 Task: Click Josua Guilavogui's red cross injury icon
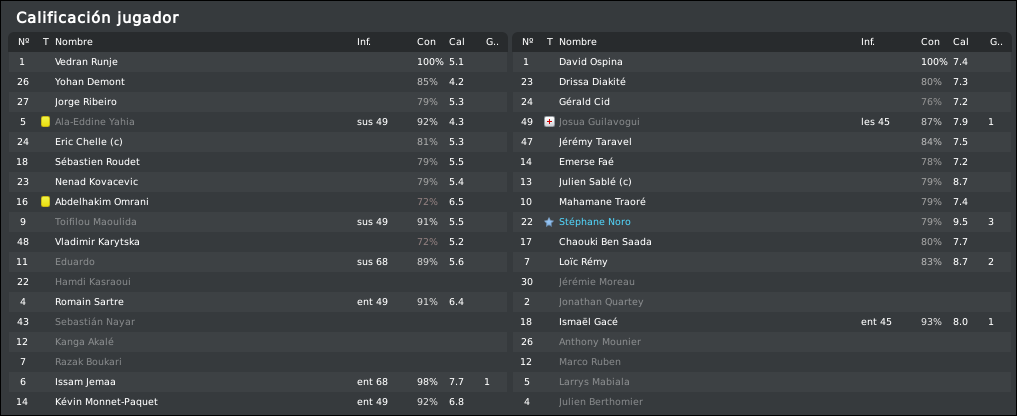click(x=549, y=121)
